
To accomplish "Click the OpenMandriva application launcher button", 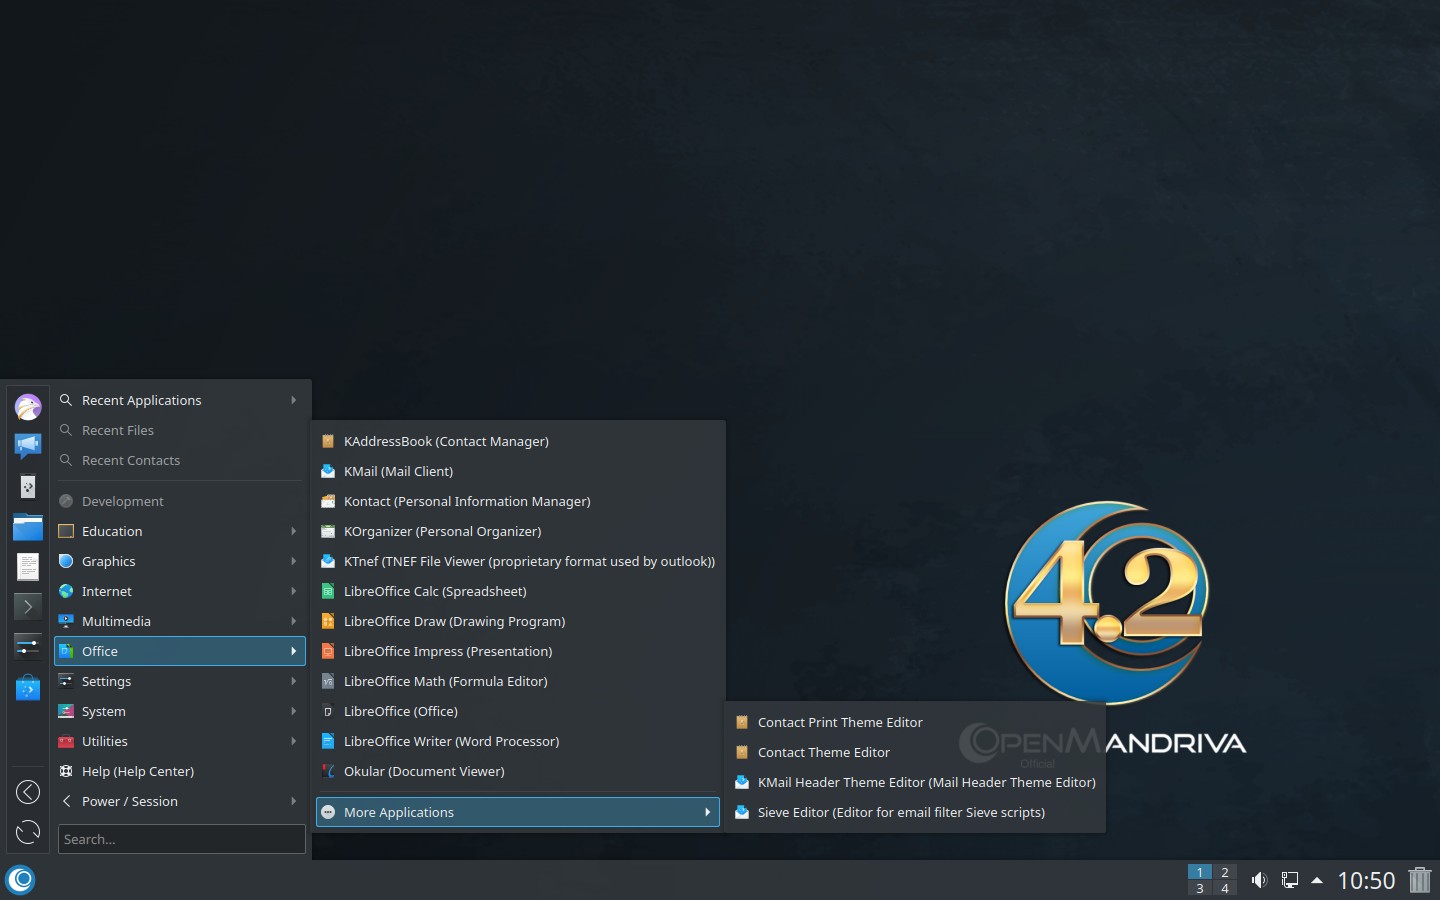I will pos(20,880).
